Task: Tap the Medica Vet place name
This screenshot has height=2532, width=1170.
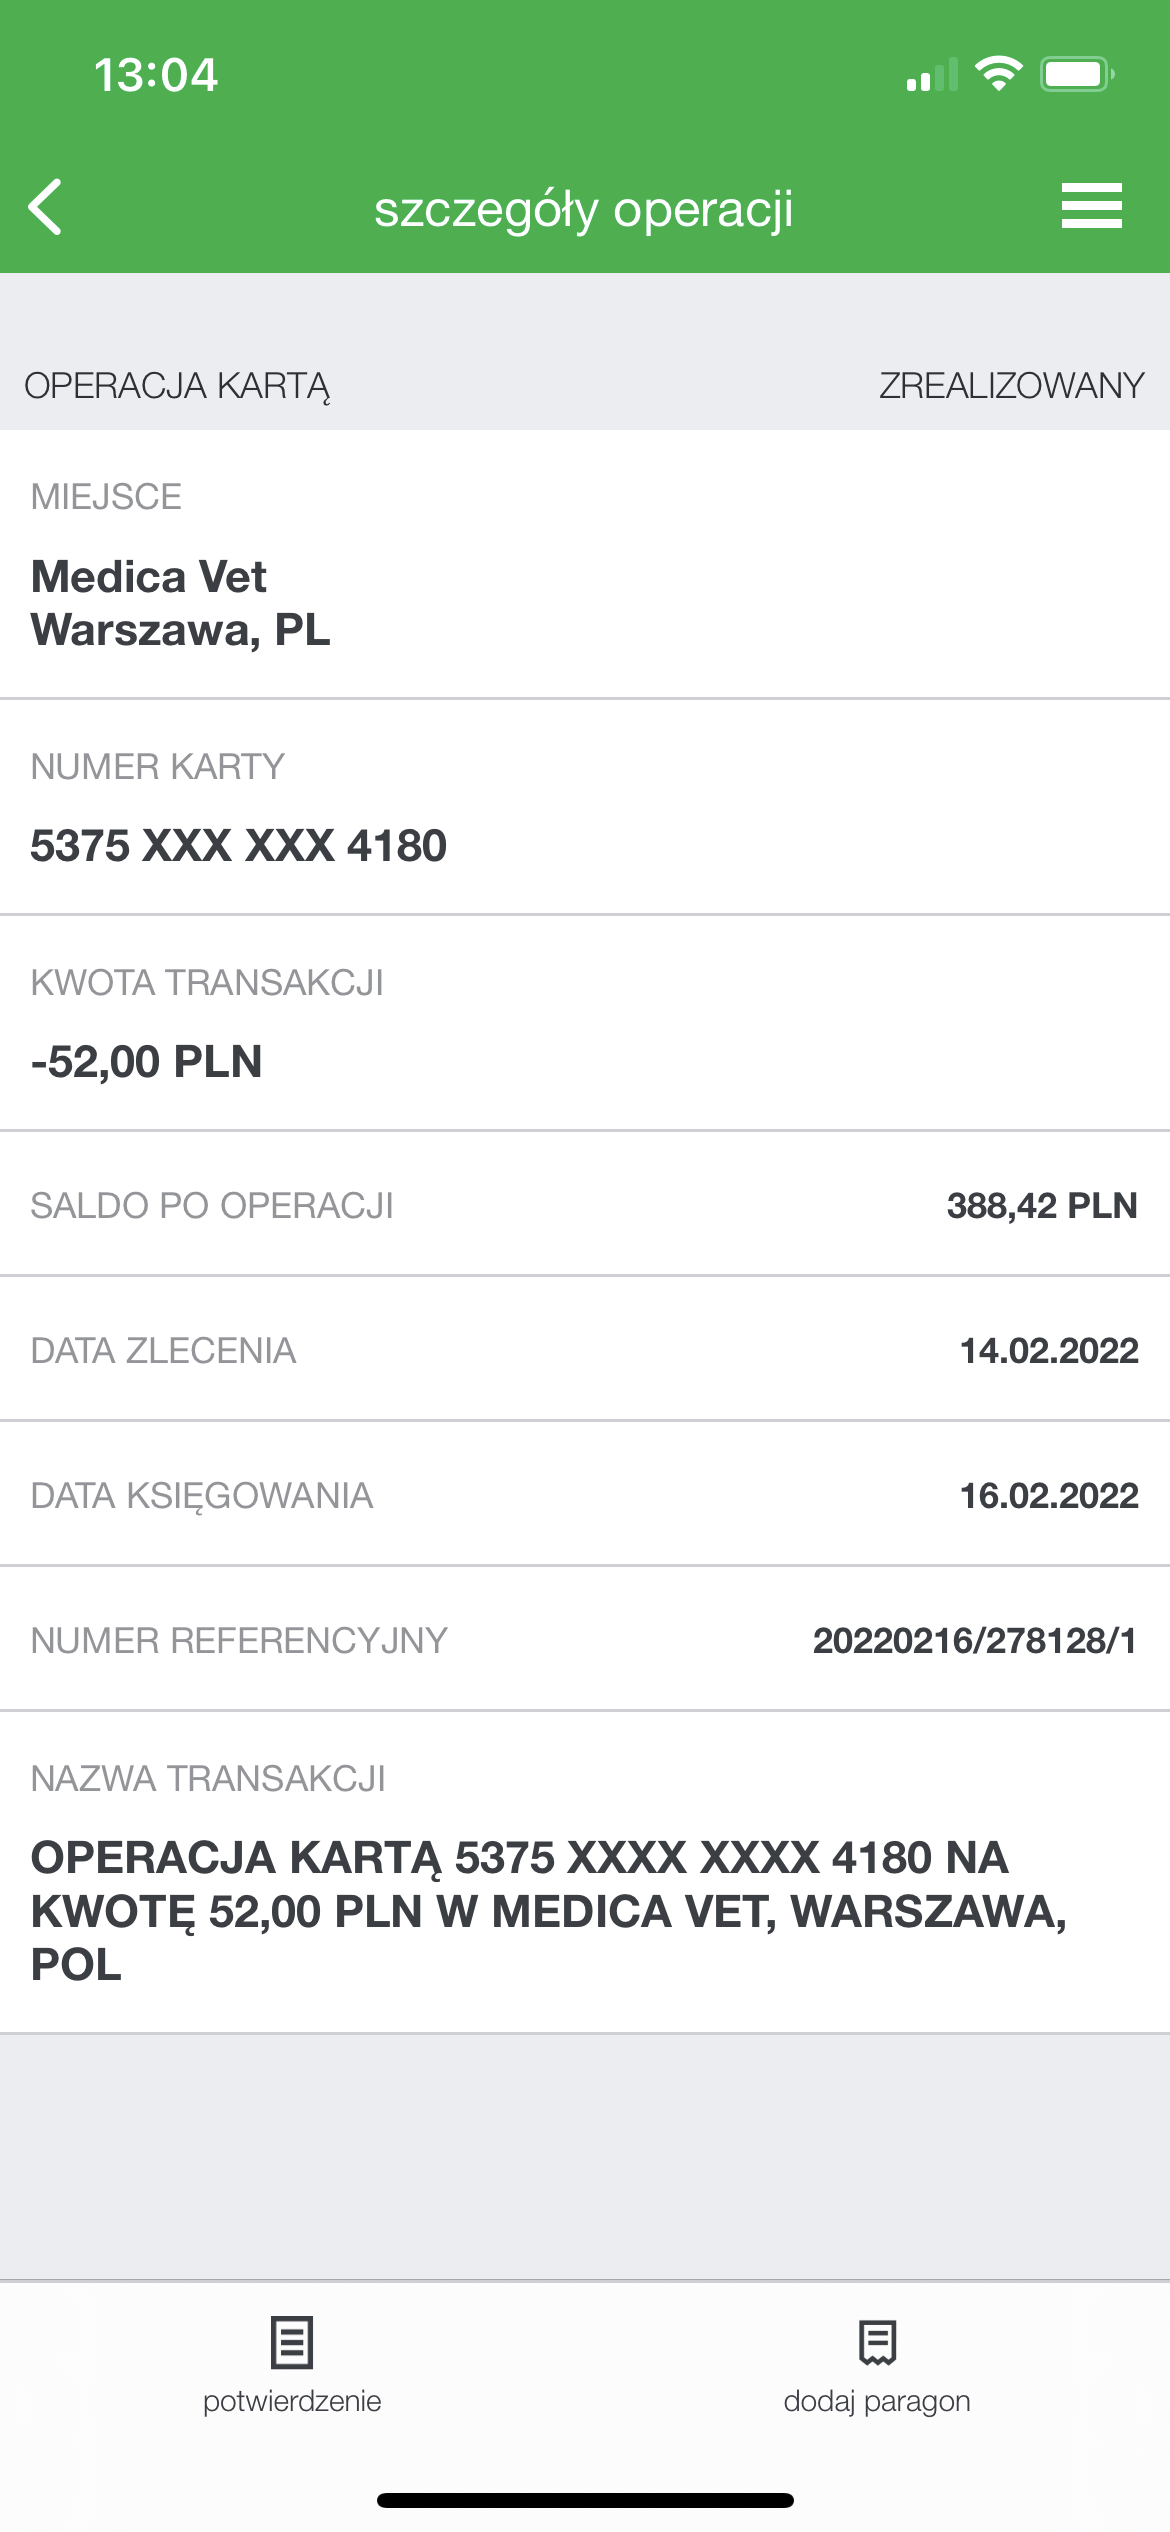Action: (149, 577)
